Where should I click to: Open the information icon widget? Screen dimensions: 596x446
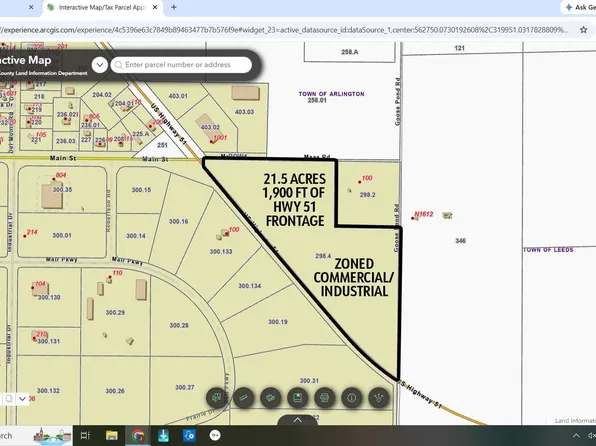352,398
